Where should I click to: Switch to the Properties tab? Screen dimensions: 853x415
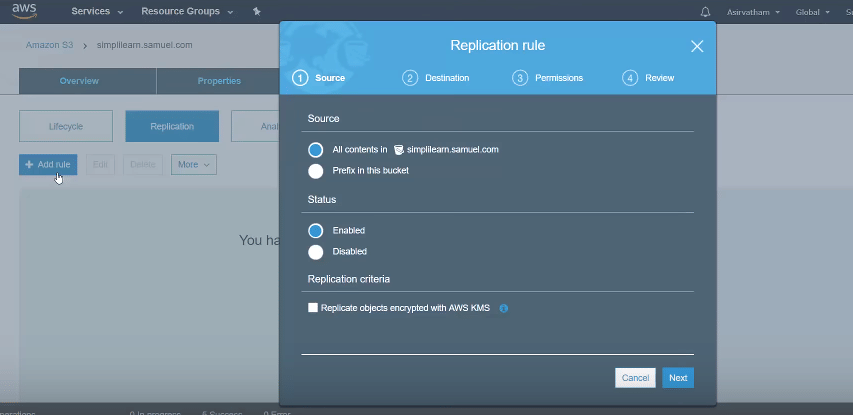click(218, 81)
